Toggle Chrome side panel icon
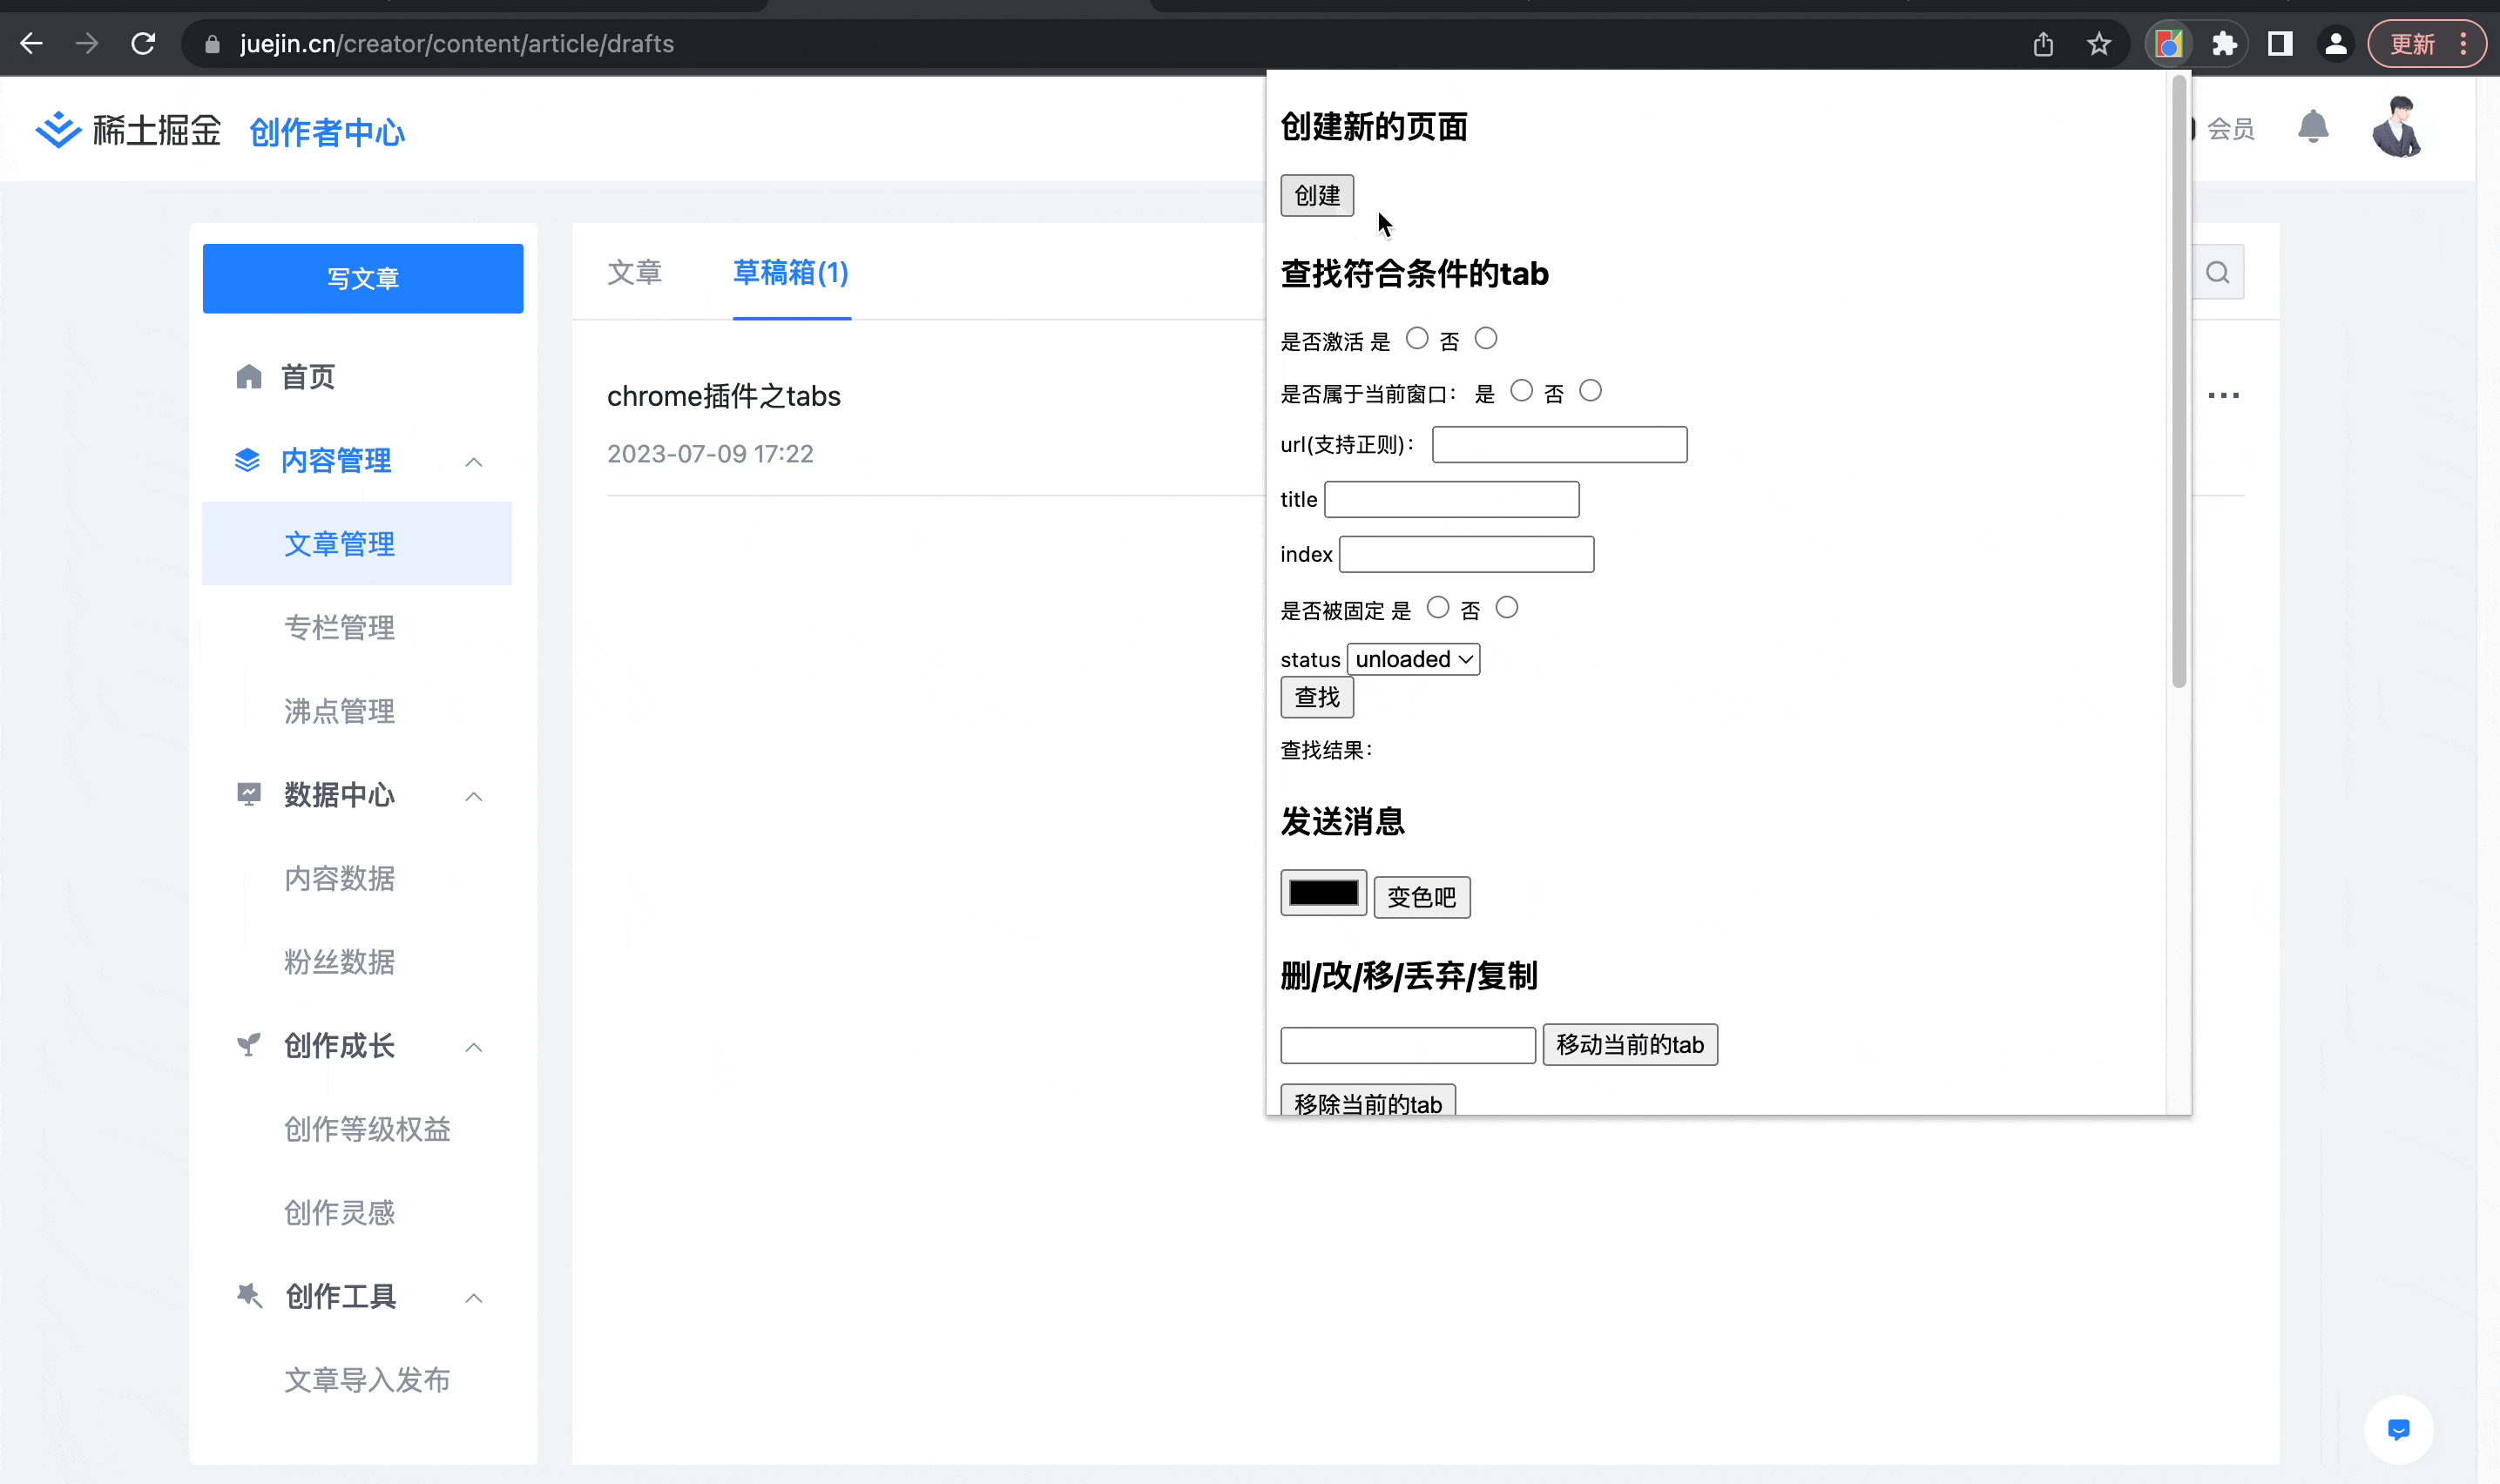The height and width of the screenshot is (1484, 2500). (x=2280, y=44)
